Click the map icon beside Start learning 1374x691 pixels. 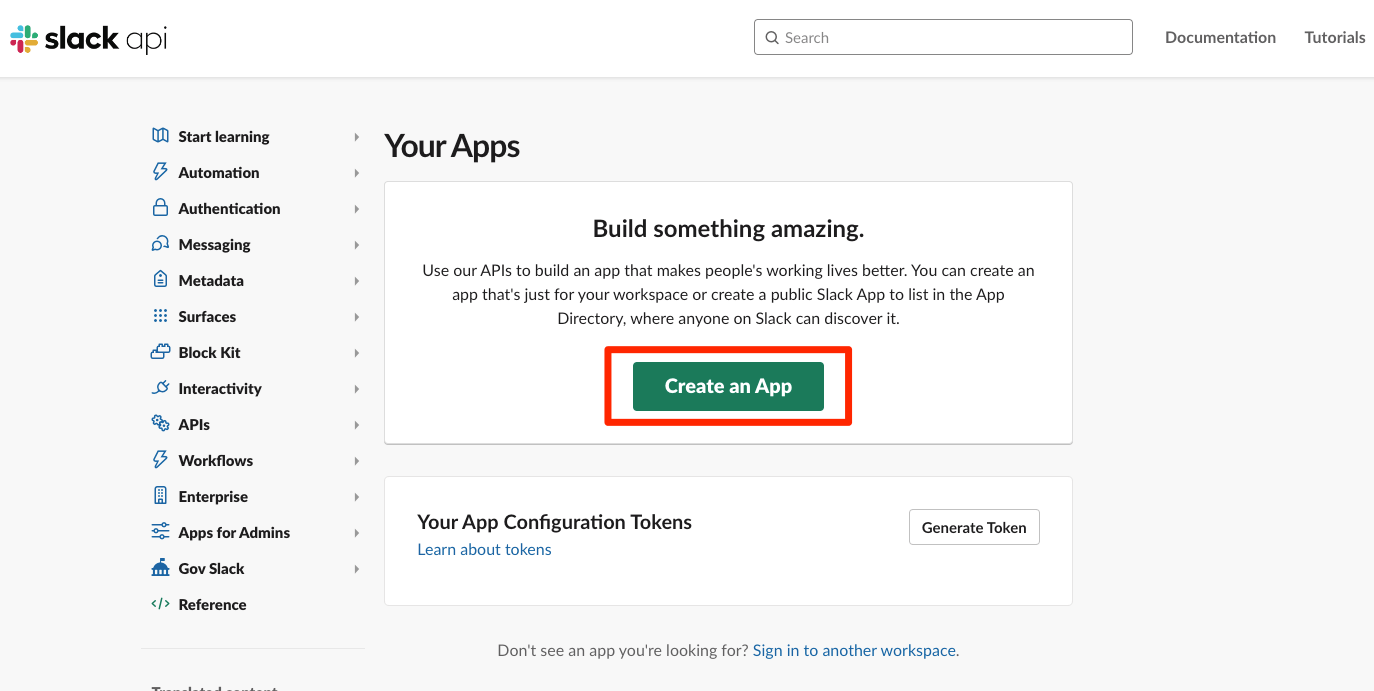pyautogui.click(x=160, y=136)
